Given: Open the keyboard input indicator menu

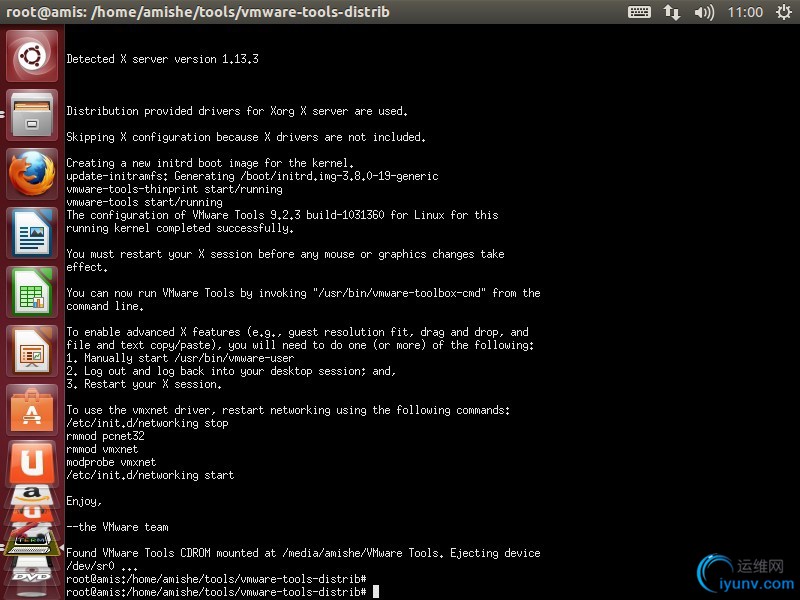Looking at the screenshot, I should (x=640, y=12).
